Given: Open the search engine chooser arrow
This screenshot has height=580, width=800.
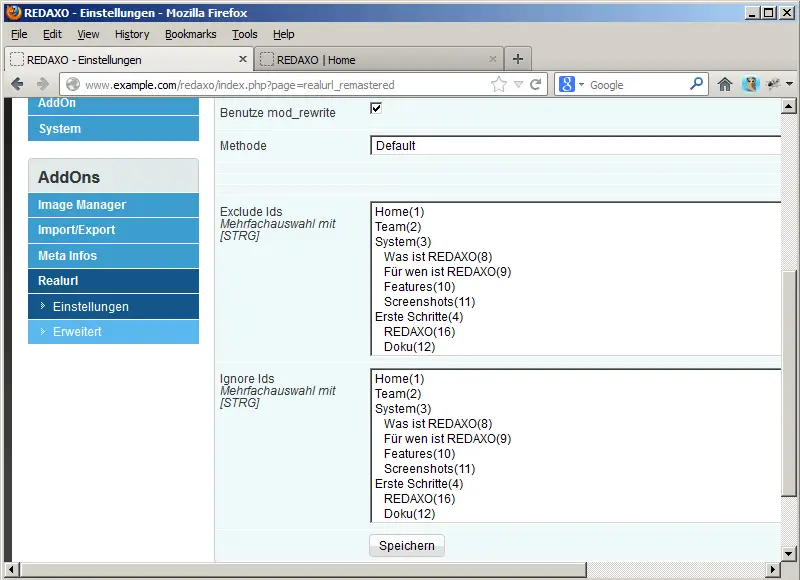Looking at the screenshot, I should (x=581, y=85).
